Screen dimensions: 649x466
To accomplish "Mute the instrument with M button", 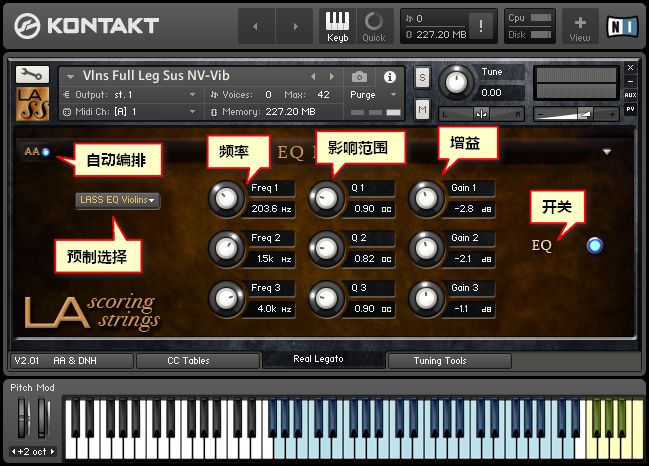I will [x=422, y=110].
